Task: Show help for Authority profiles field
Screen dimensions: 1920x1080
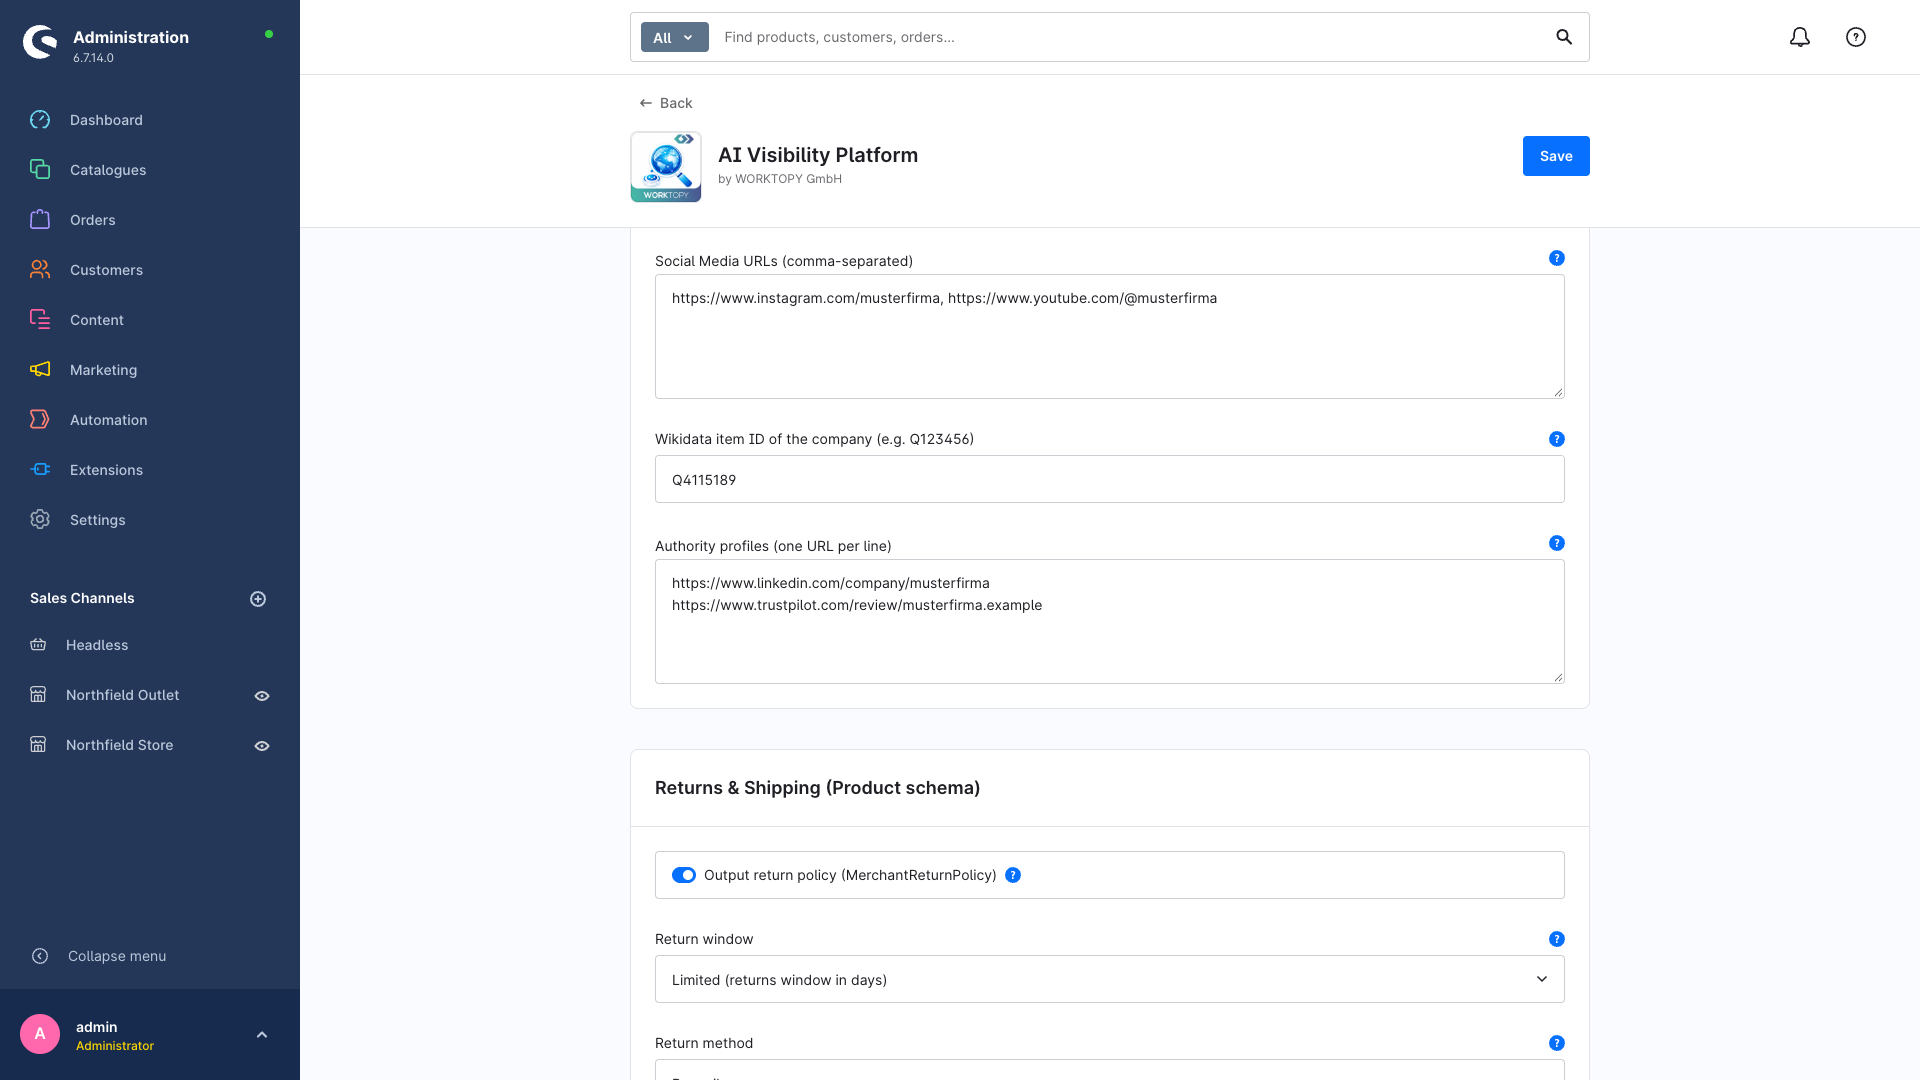Action: (1557, 543)
